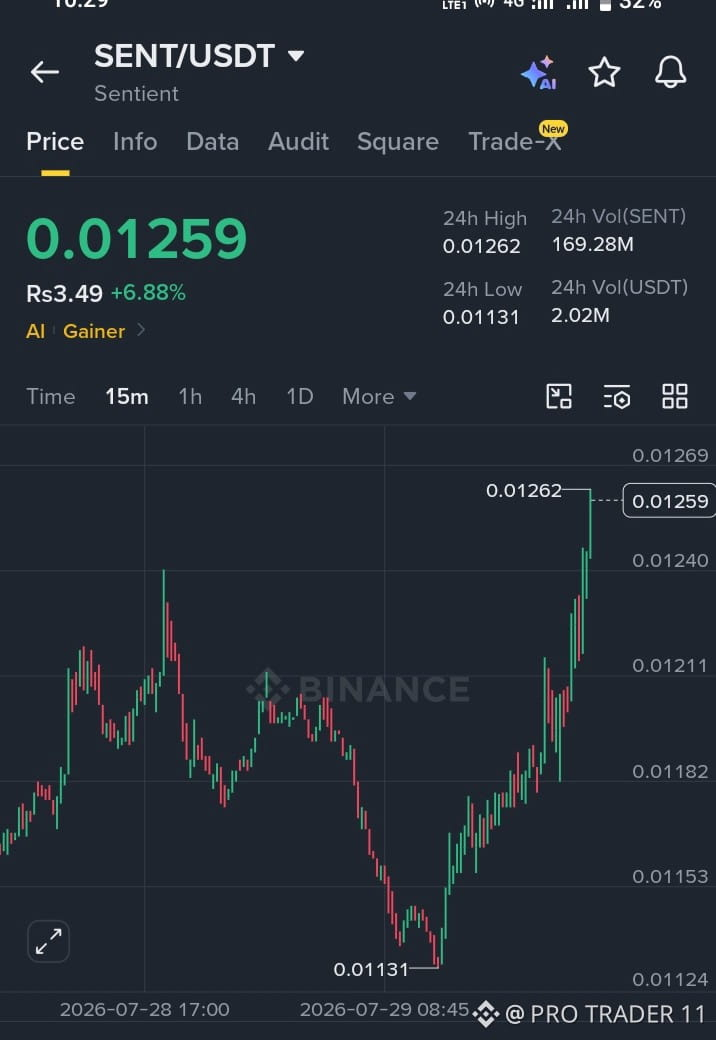This screenshot has height=1040, width=716.
Task: Tap the 0.01269 price axis label
Action: tap(670, 456)
